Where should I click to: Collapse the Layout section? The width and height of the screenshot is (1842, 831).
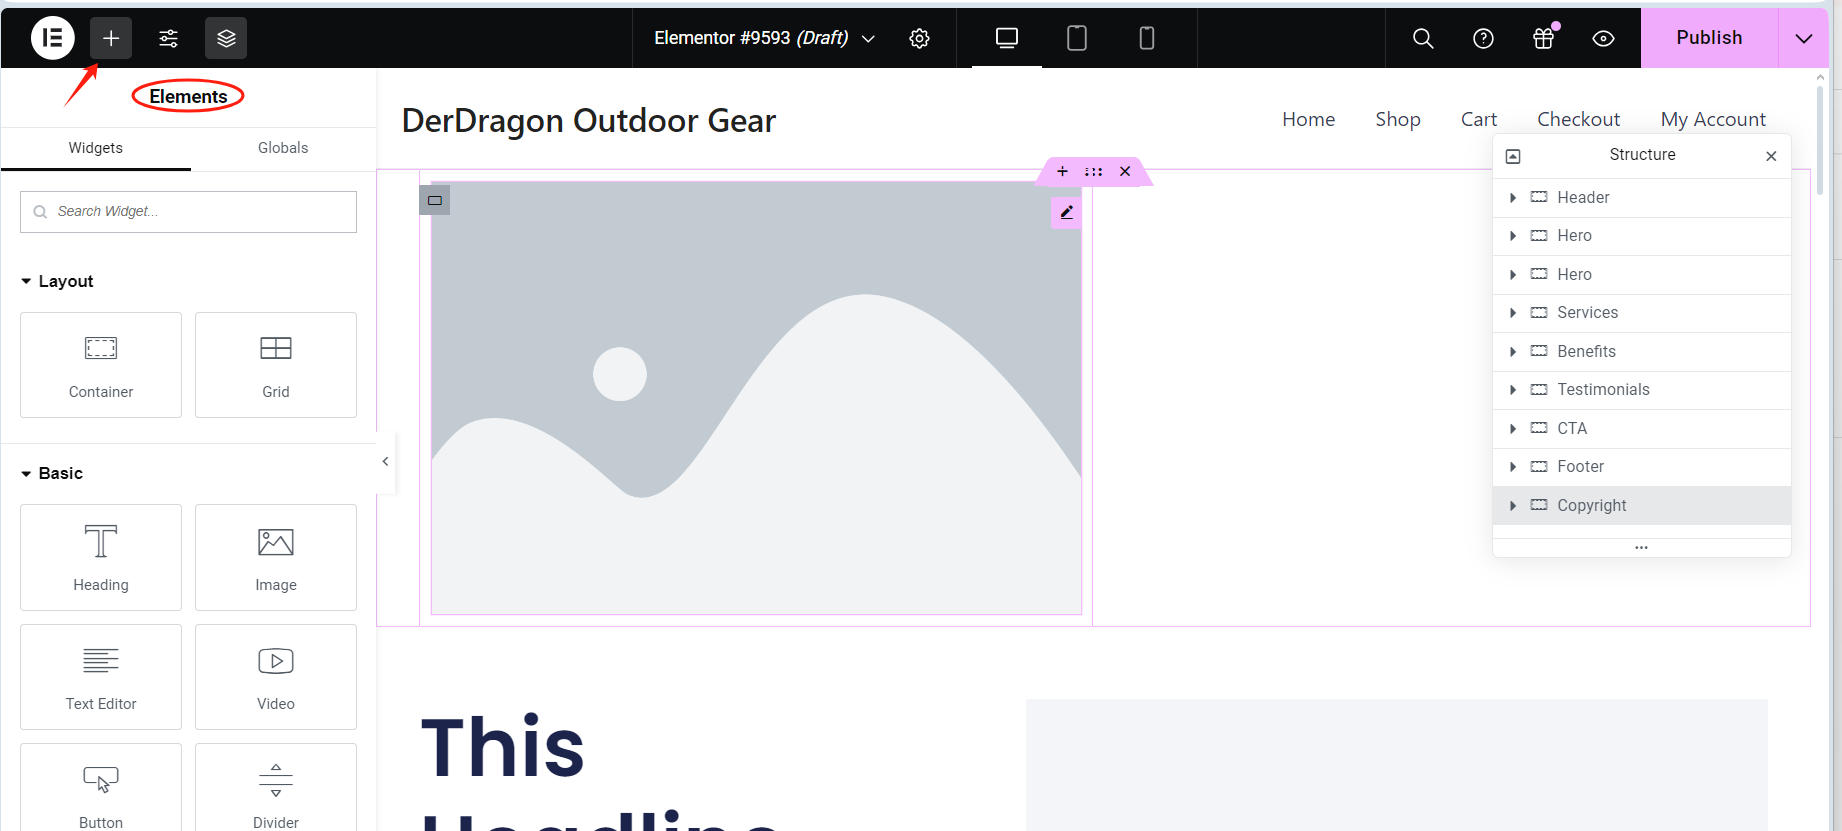click(27, 282)
